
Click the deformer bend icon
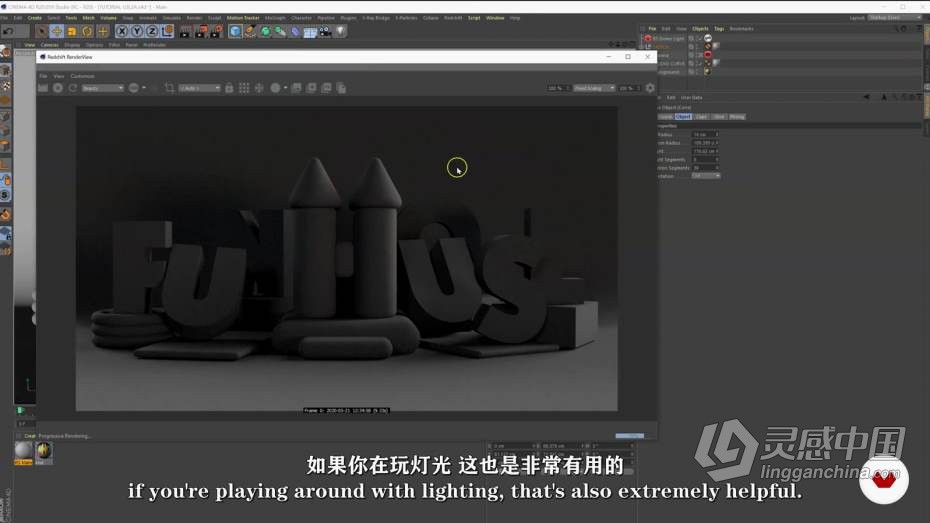295,31
